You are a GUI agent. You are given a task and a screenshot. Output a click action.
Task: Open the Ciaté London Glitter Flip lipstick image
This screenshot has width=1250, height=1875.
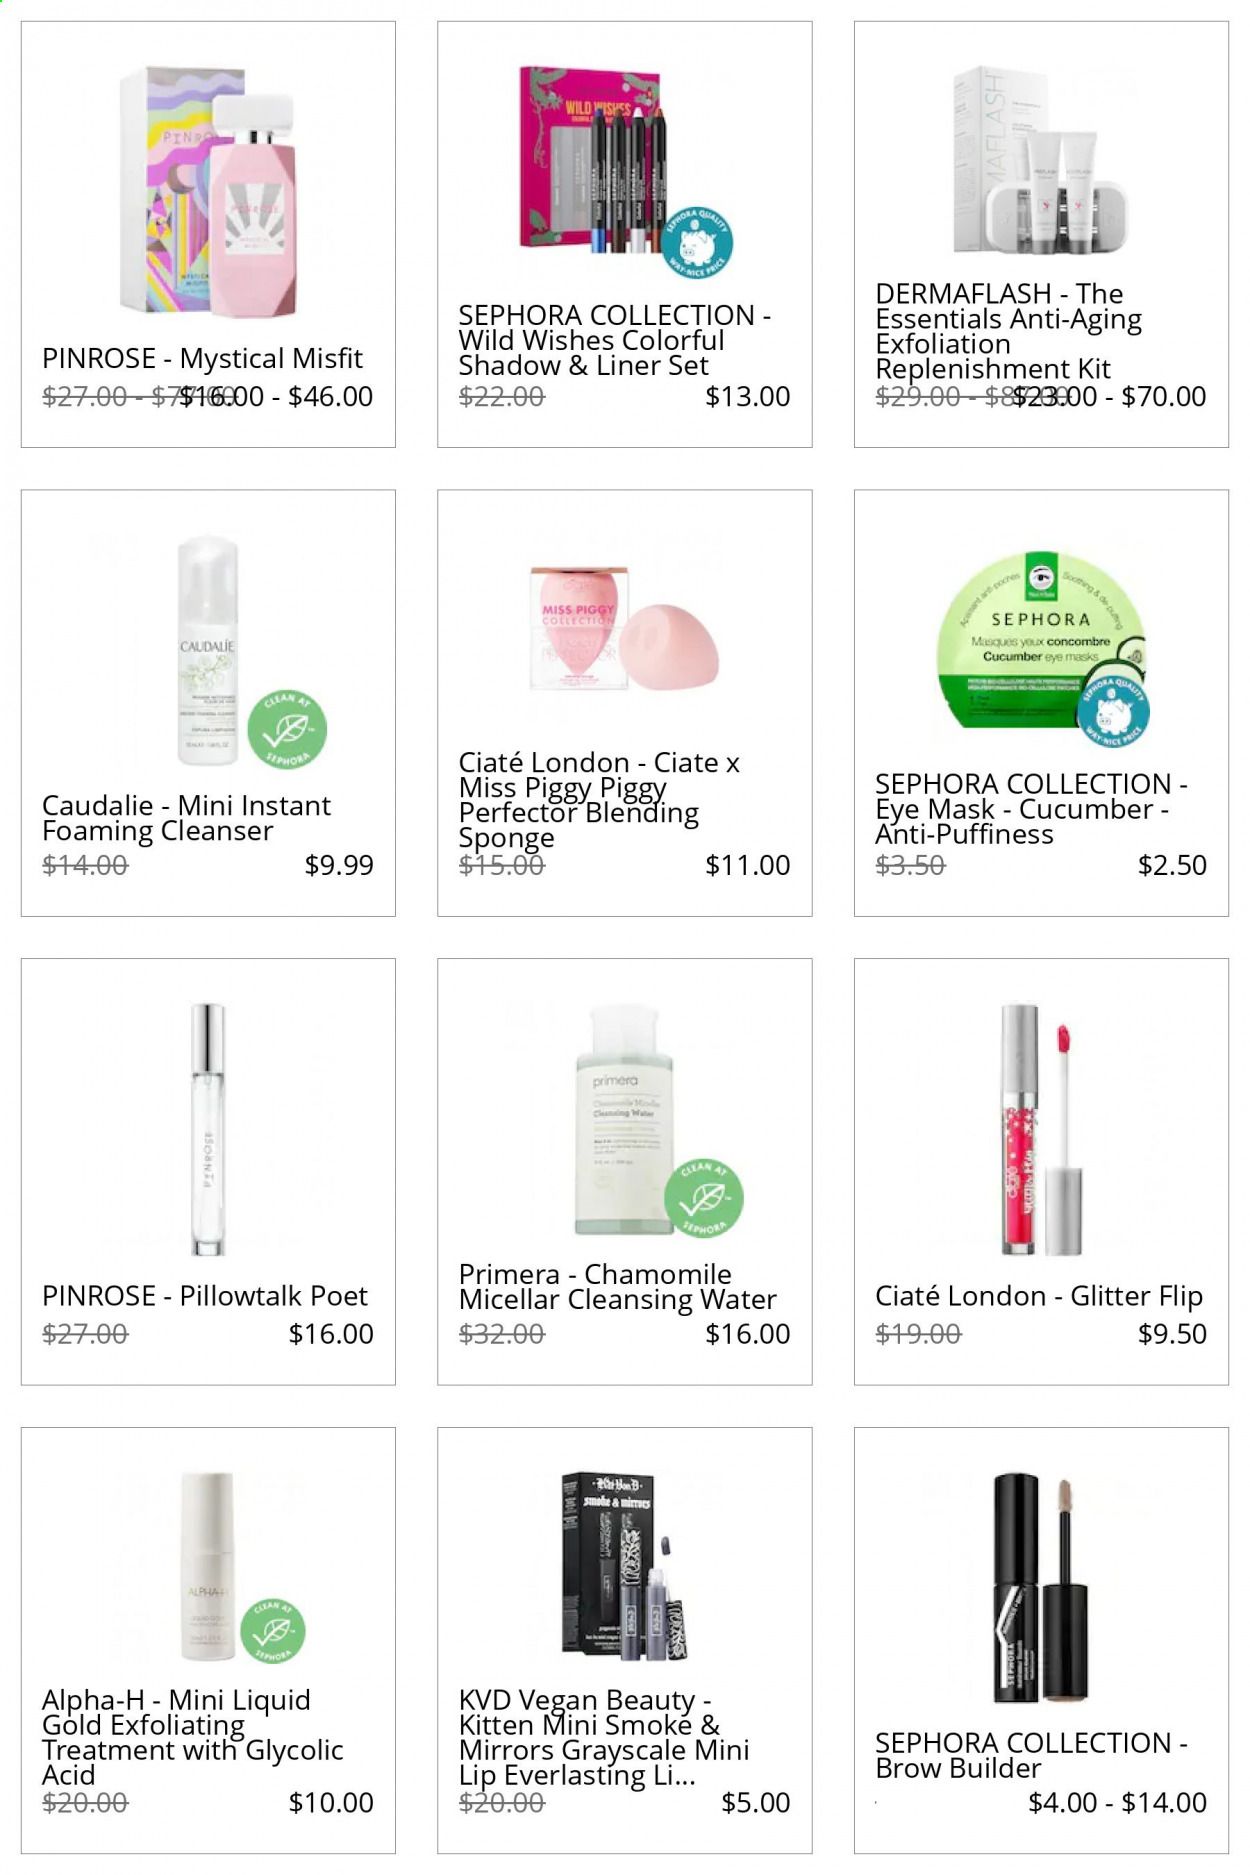[x=1042, y=1129]
